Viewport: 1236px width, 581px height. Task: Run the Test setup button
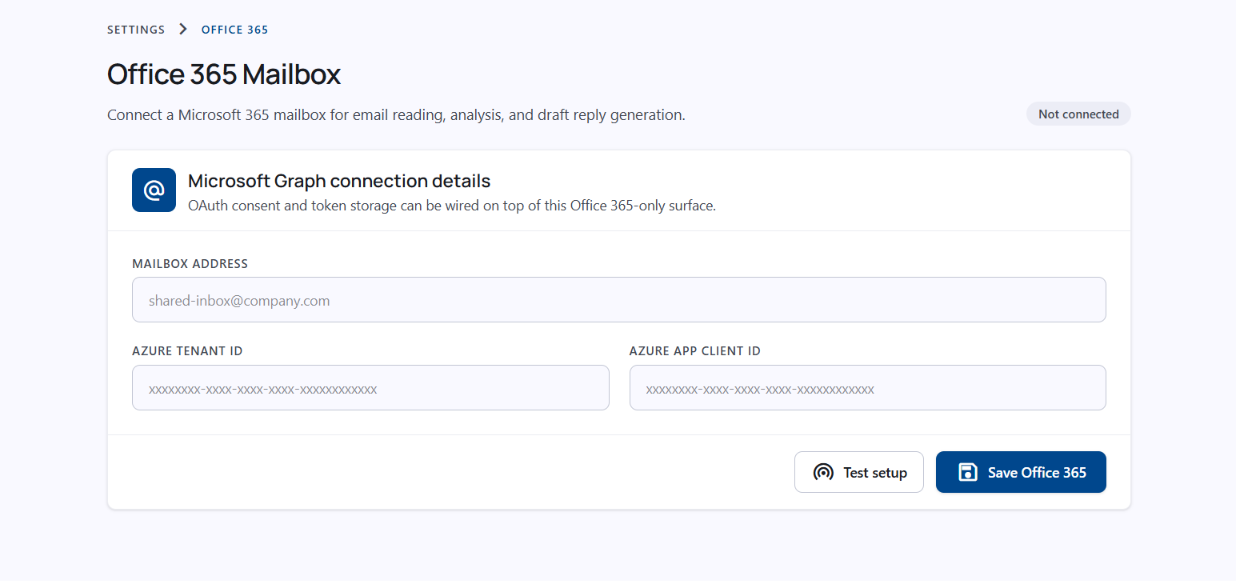[859, 472]
